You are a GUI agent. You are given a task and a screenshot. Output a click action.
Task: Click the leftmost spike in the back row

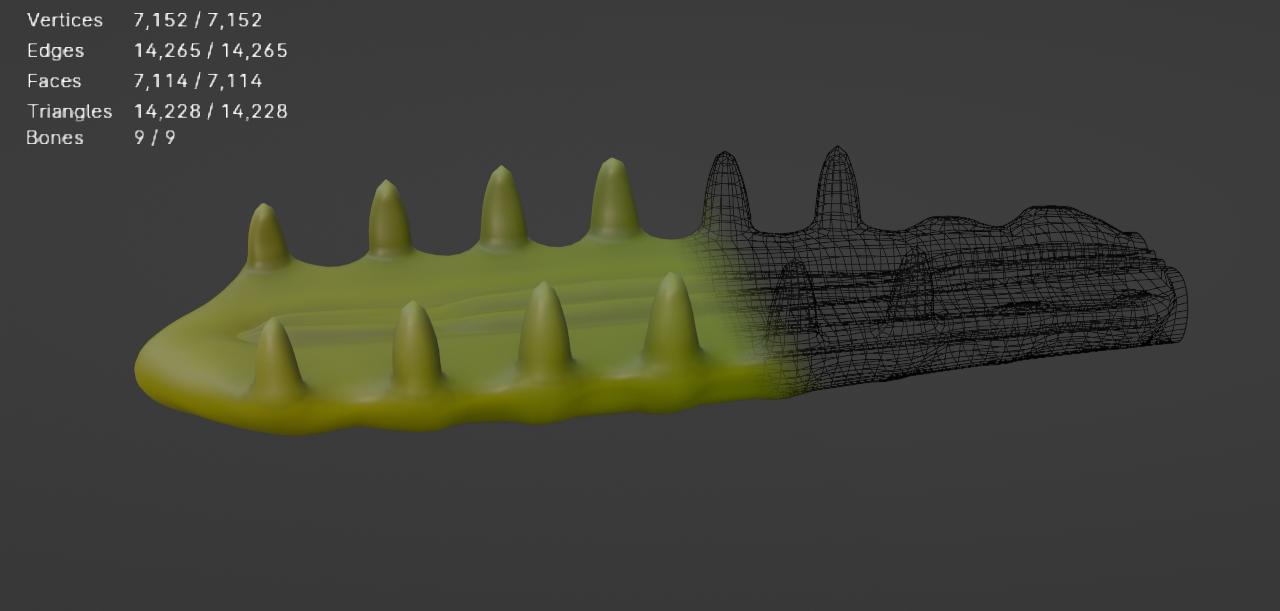[x=266, y=238]
